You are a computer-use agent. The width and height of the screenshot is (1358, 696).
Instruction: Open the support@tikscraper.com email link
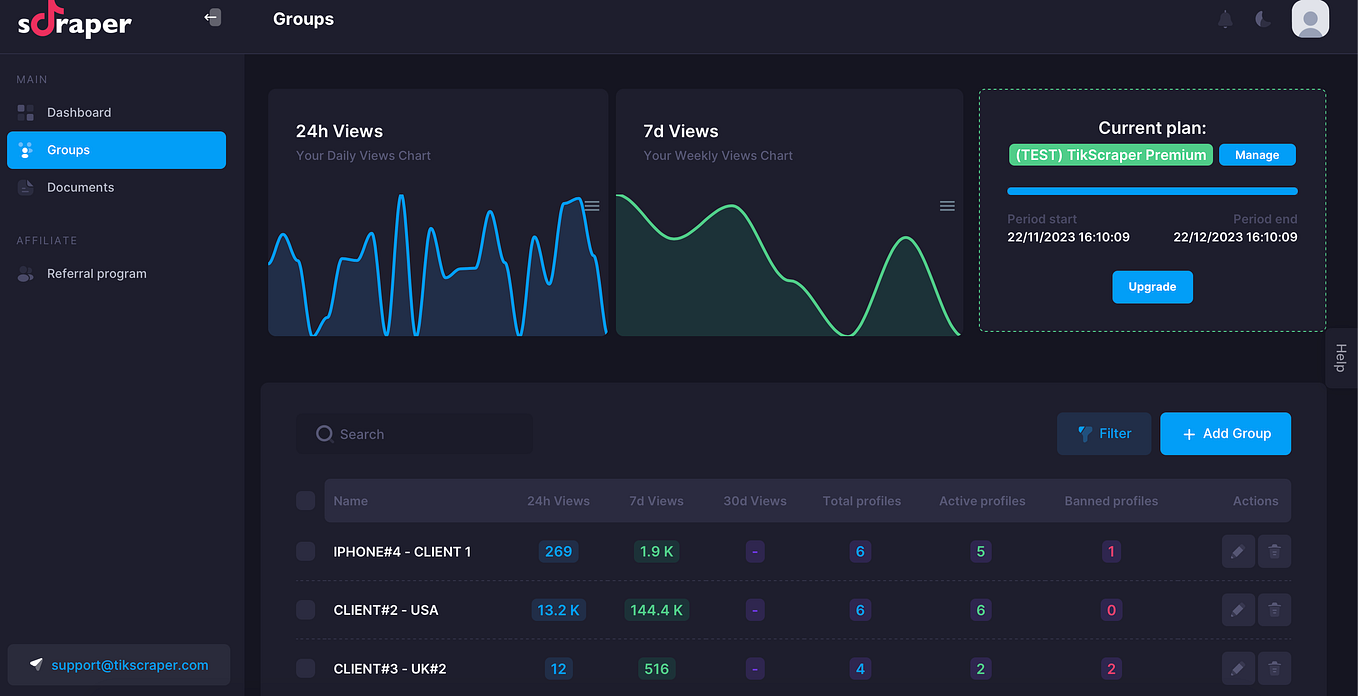click(130, 665)
